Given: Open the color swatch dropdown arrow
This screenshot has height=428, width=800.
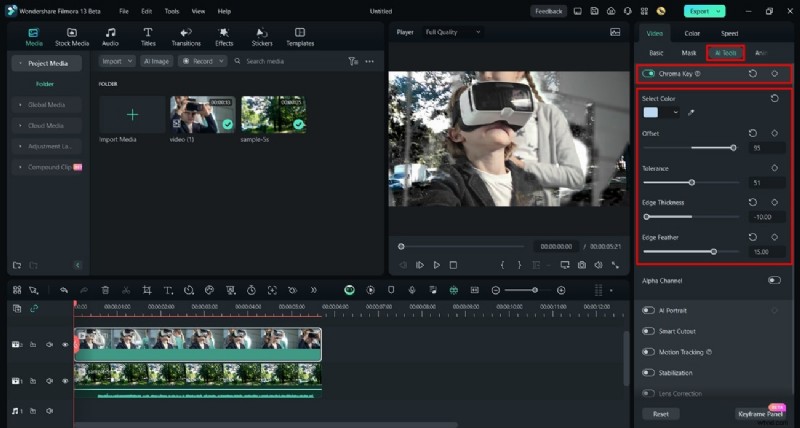Looking at the screenshot, I should tap(676, 113).
